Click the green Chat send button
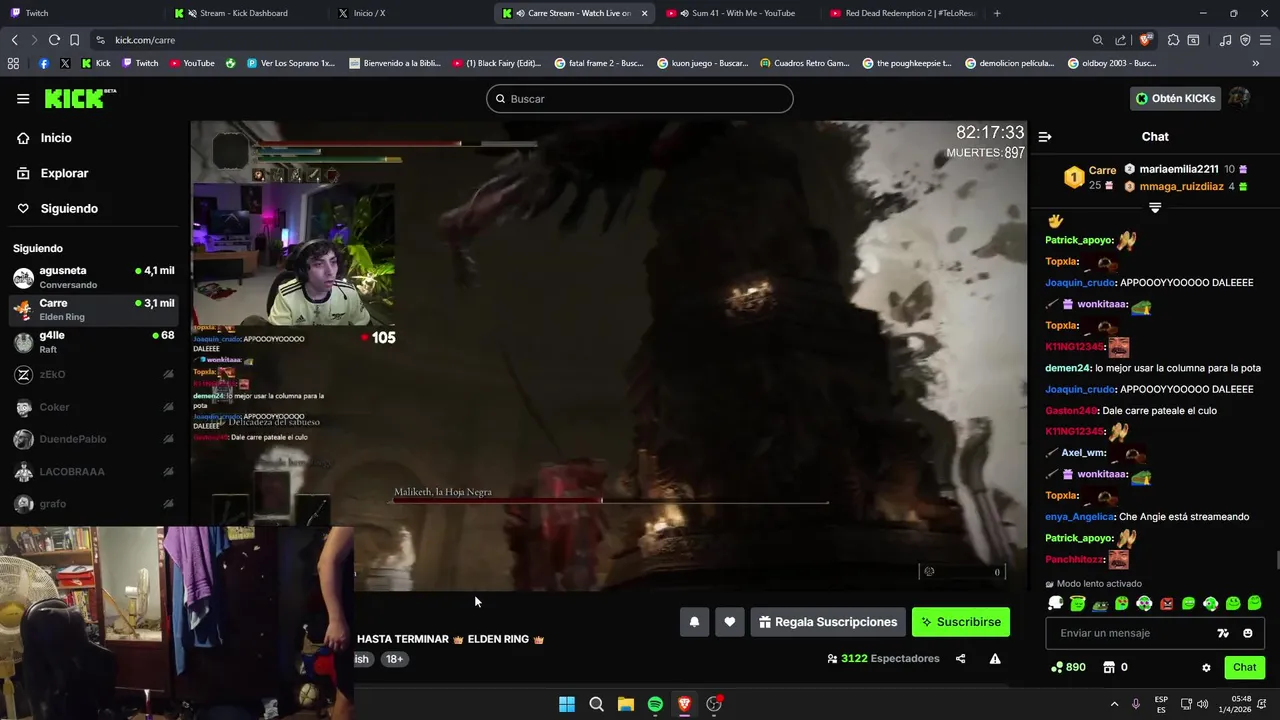 point(1244,667)
